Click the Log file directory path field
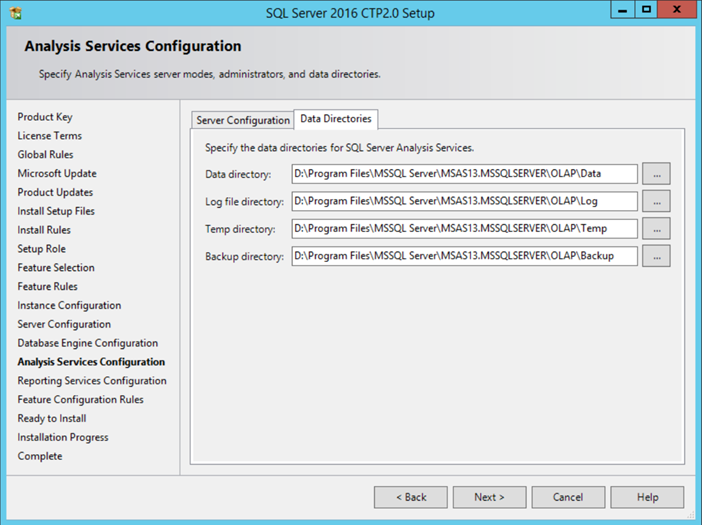The width and height of the screenshot is (702, 525). [x=464, y=201]
